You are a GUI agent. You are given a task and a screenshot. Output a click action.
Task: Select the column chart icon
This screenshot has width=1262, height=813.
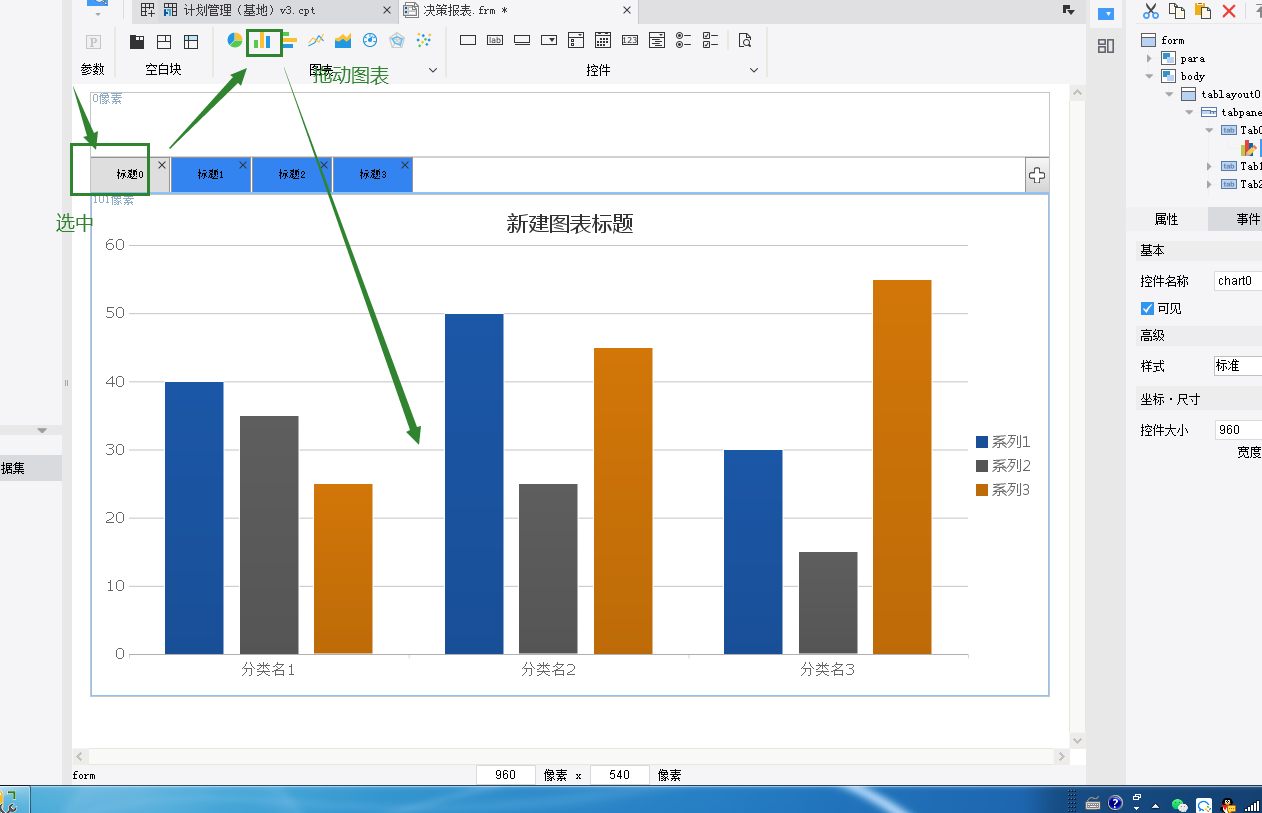[x=262, y=41]
